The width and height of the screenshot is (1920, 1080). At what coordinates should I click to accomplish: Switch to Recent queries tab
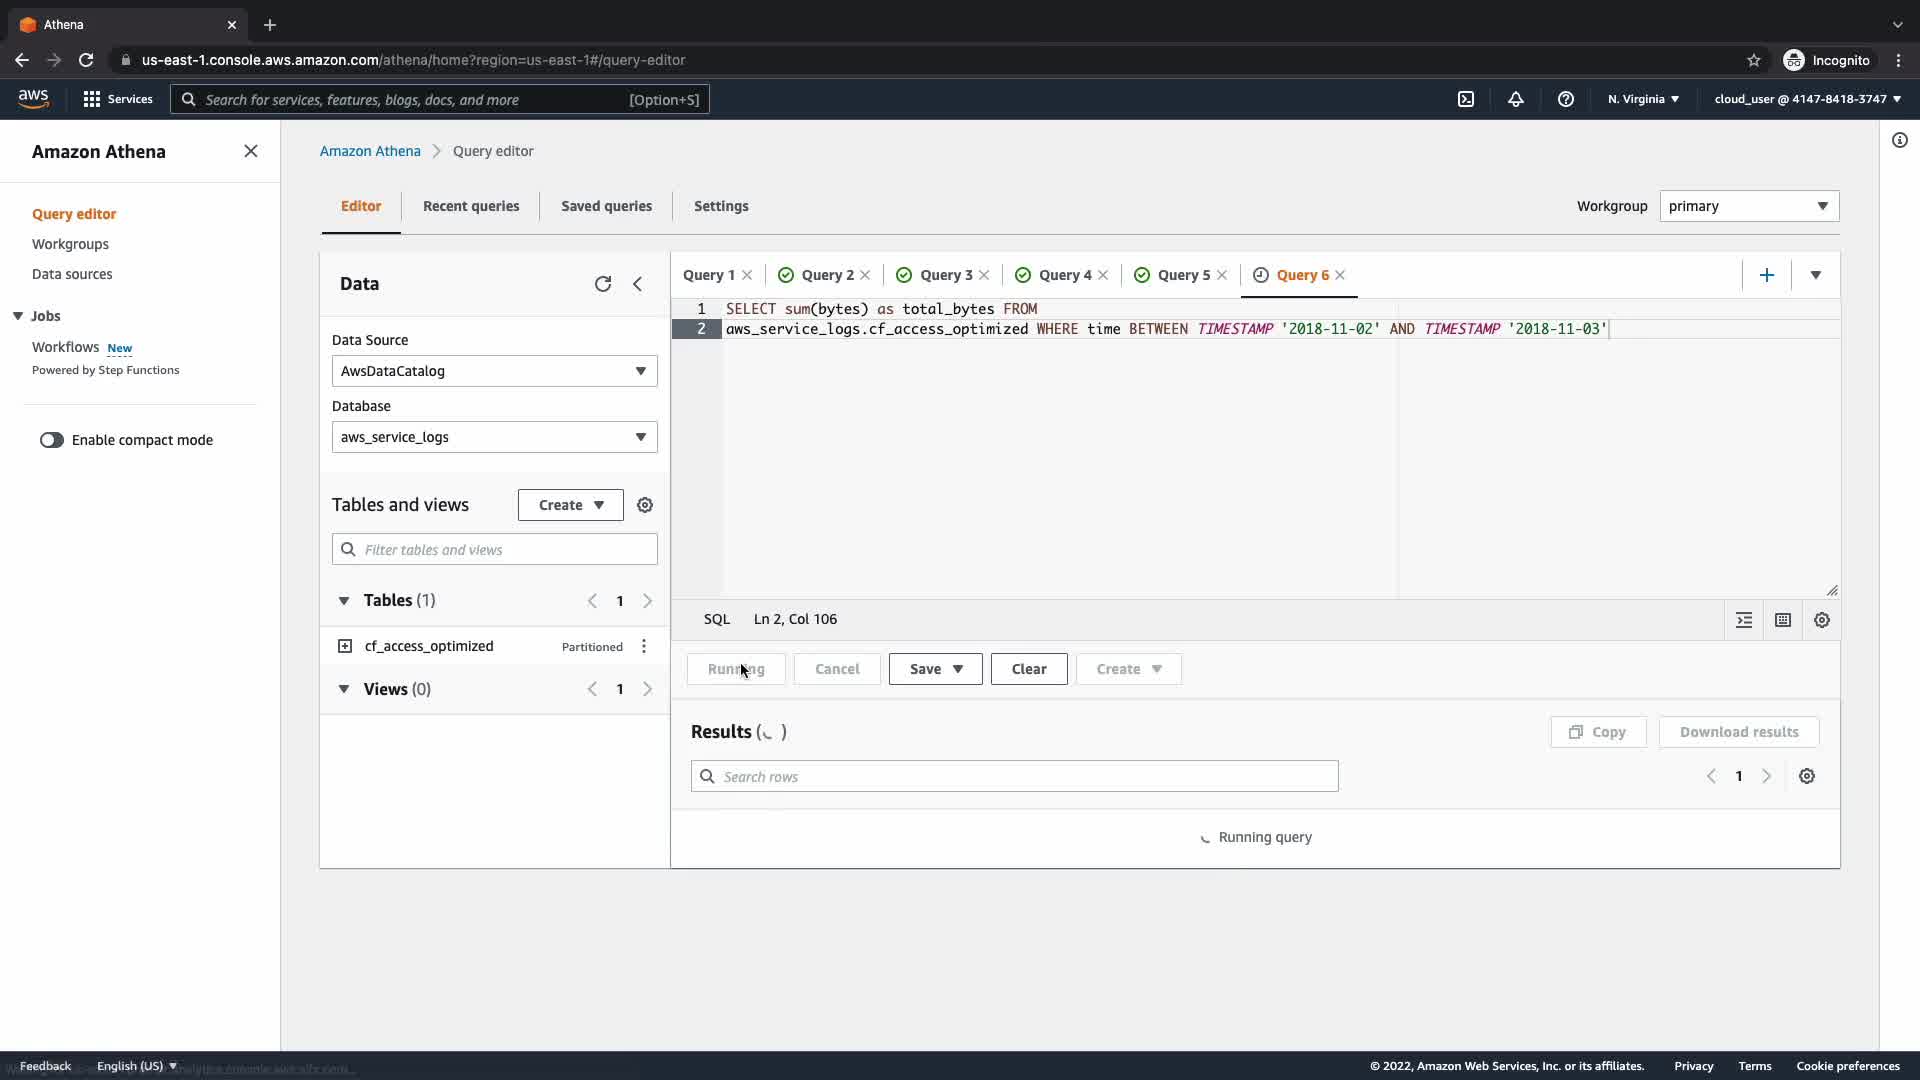pos(471,206)
